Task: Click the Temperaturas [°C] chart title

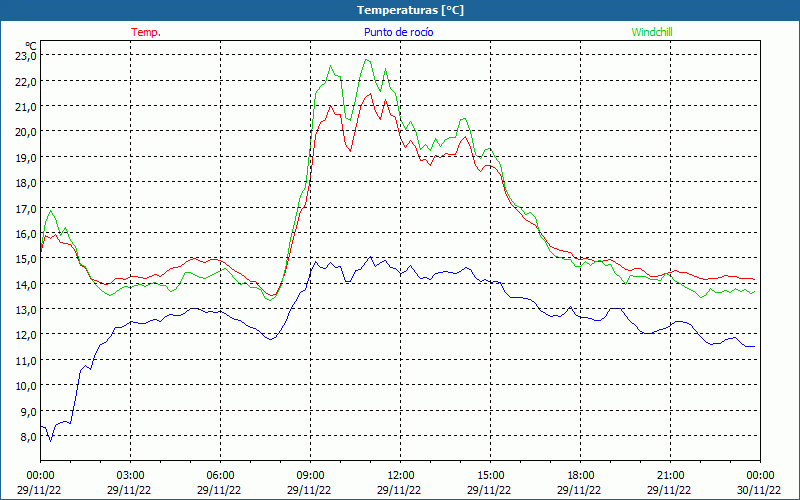Action: (410, 10)
